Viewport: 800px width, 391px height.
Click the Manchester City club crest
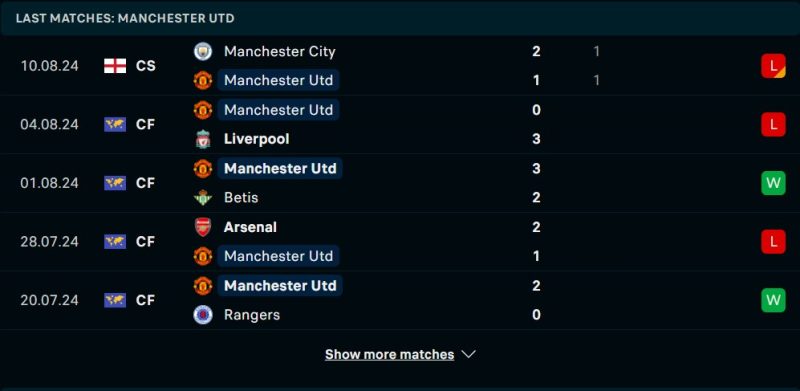coord(203,51)
